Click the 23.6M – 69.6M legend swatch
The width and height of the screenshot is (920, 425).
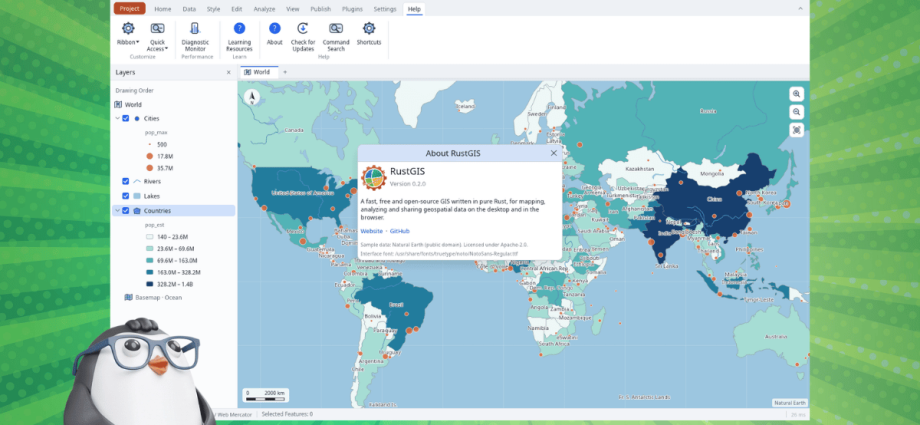click(x=149, y=248)
